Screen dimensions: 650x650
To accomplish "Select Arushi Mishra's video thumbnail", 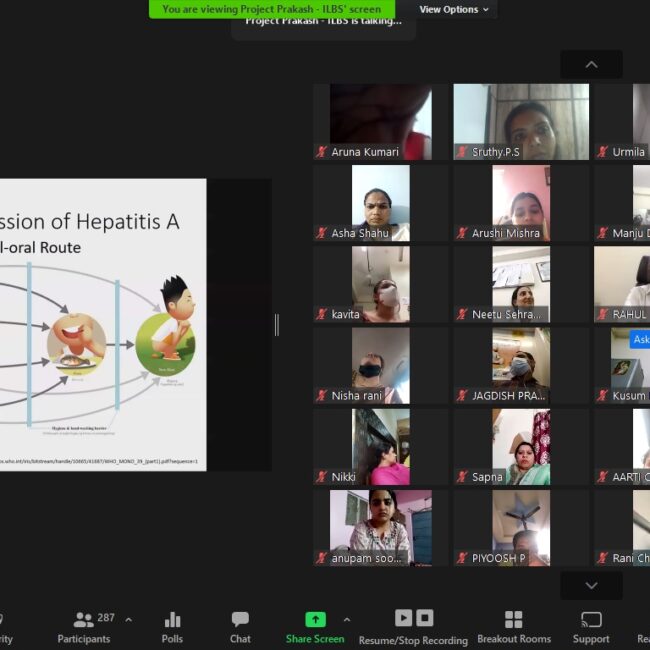I will pos(520,203).
